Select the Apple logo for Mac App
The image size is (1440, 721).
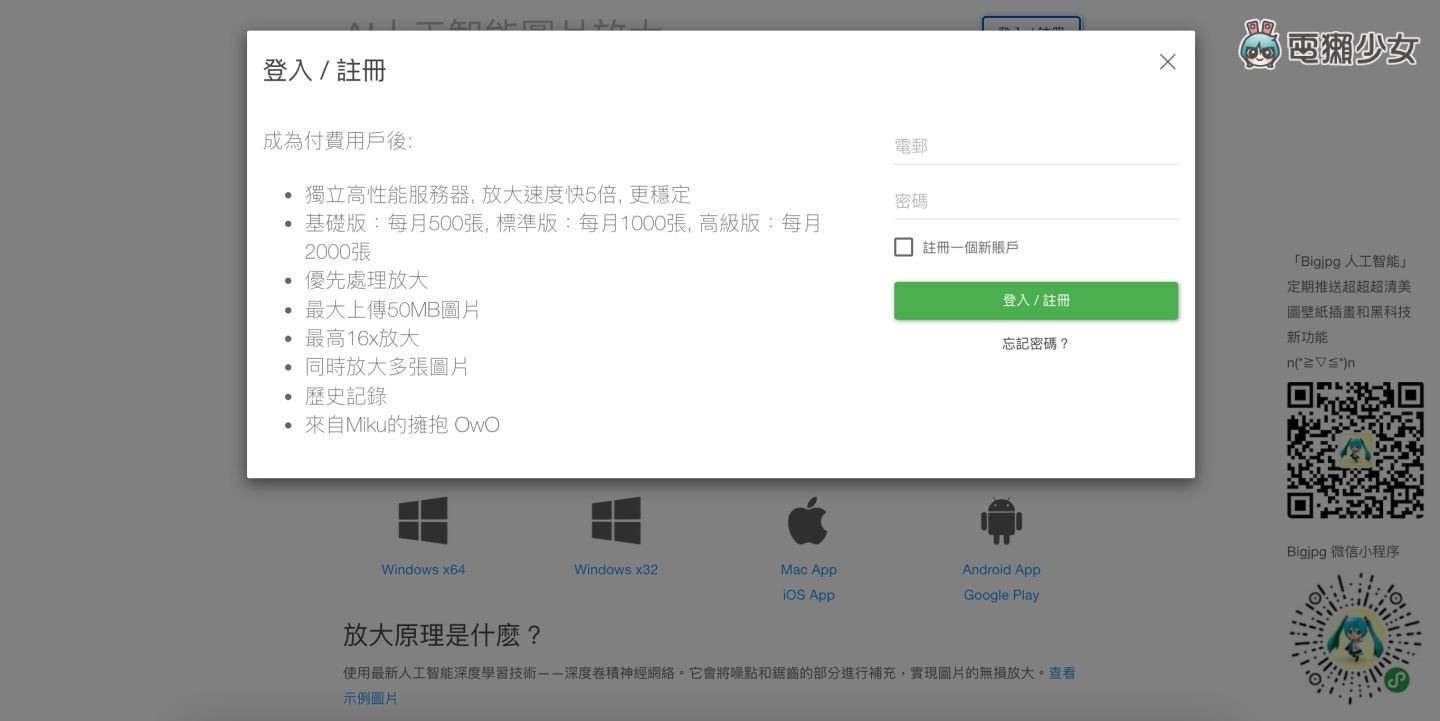pos(808,518)
